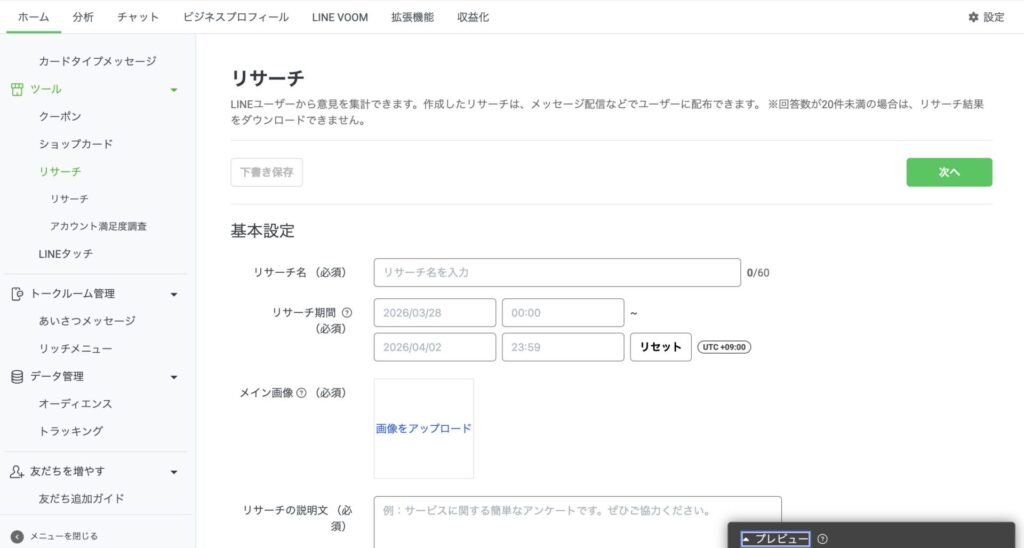Image resolution: width=1024 pixels, height=548 pixels.
Task: Click the 基本設定 heading
Action: [263, 231]
